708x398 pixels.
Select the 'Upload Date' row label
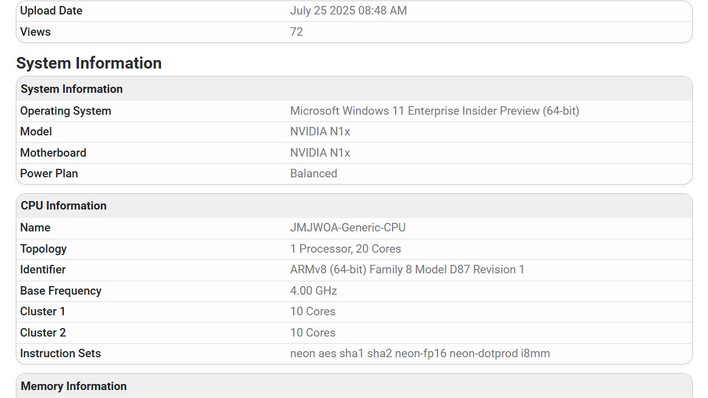click(51, 10)
